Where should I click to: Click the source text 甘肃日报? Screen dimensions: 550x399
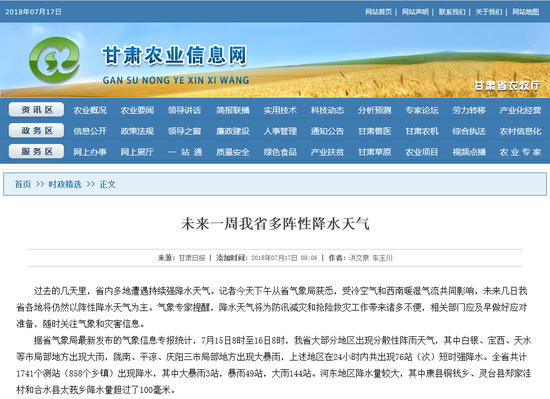192,258
